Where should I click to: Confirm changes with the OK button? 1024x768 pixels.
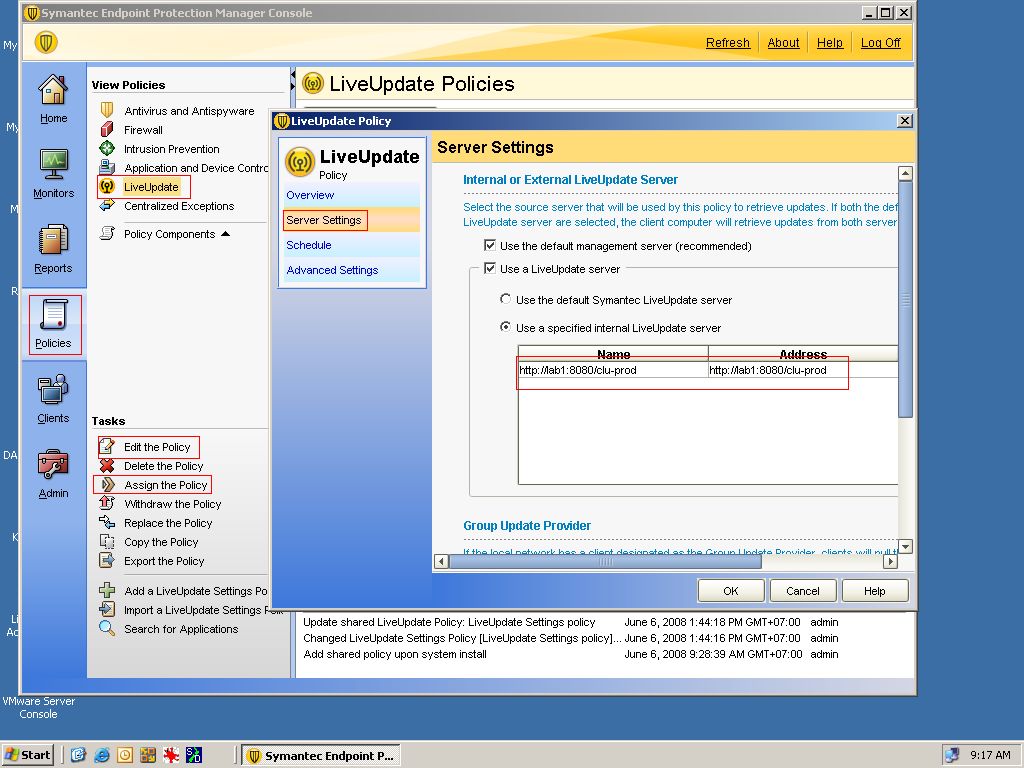pyautogui.click(x=730, y=590)
